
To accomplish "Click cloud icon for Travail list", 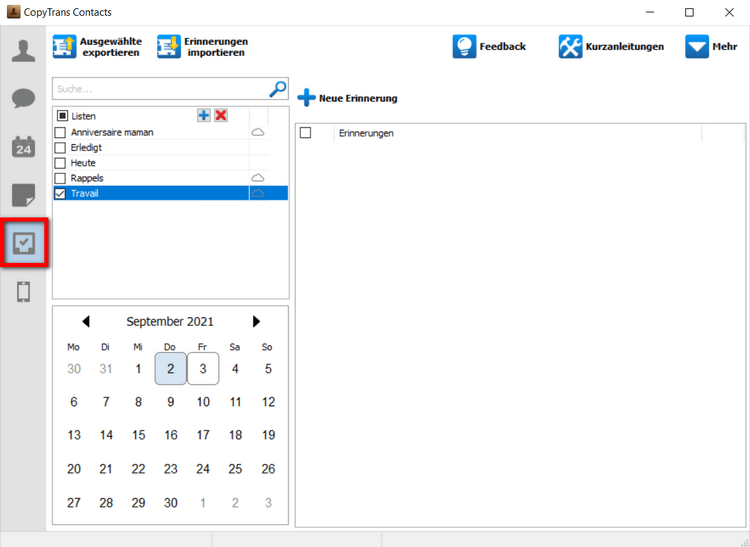I will [x=258, y=193].
